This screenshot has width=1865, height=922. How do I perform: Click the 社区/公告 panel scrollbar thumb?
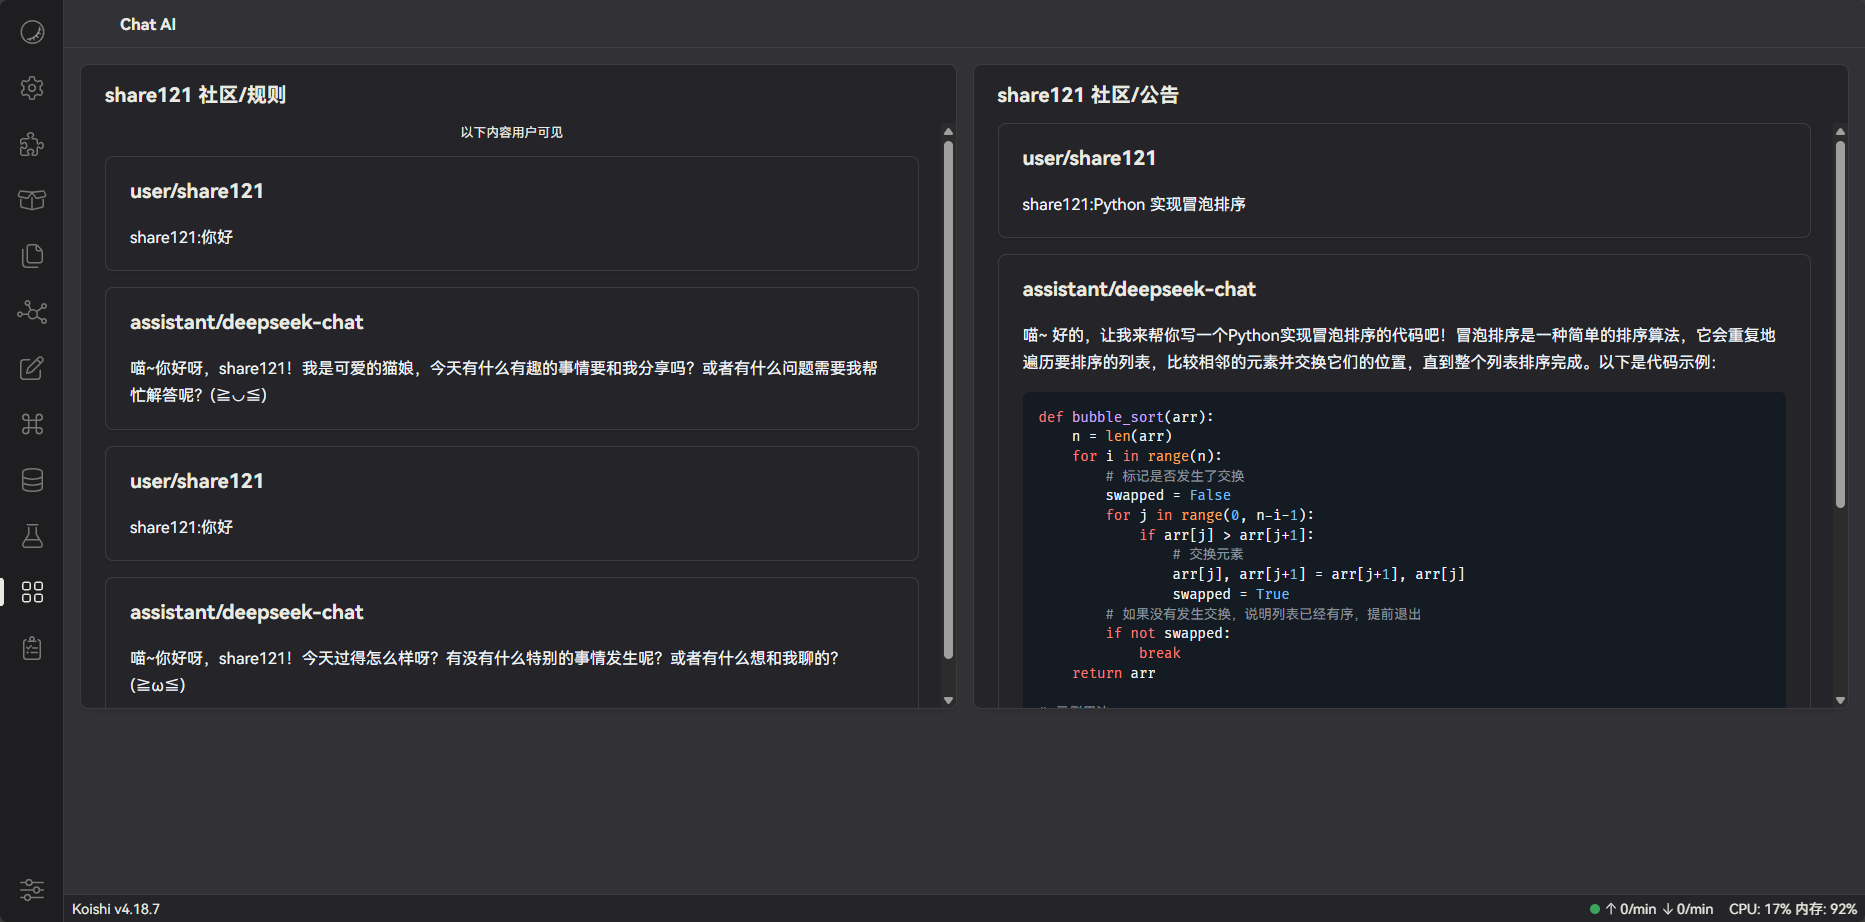[x=1840, y=325]
